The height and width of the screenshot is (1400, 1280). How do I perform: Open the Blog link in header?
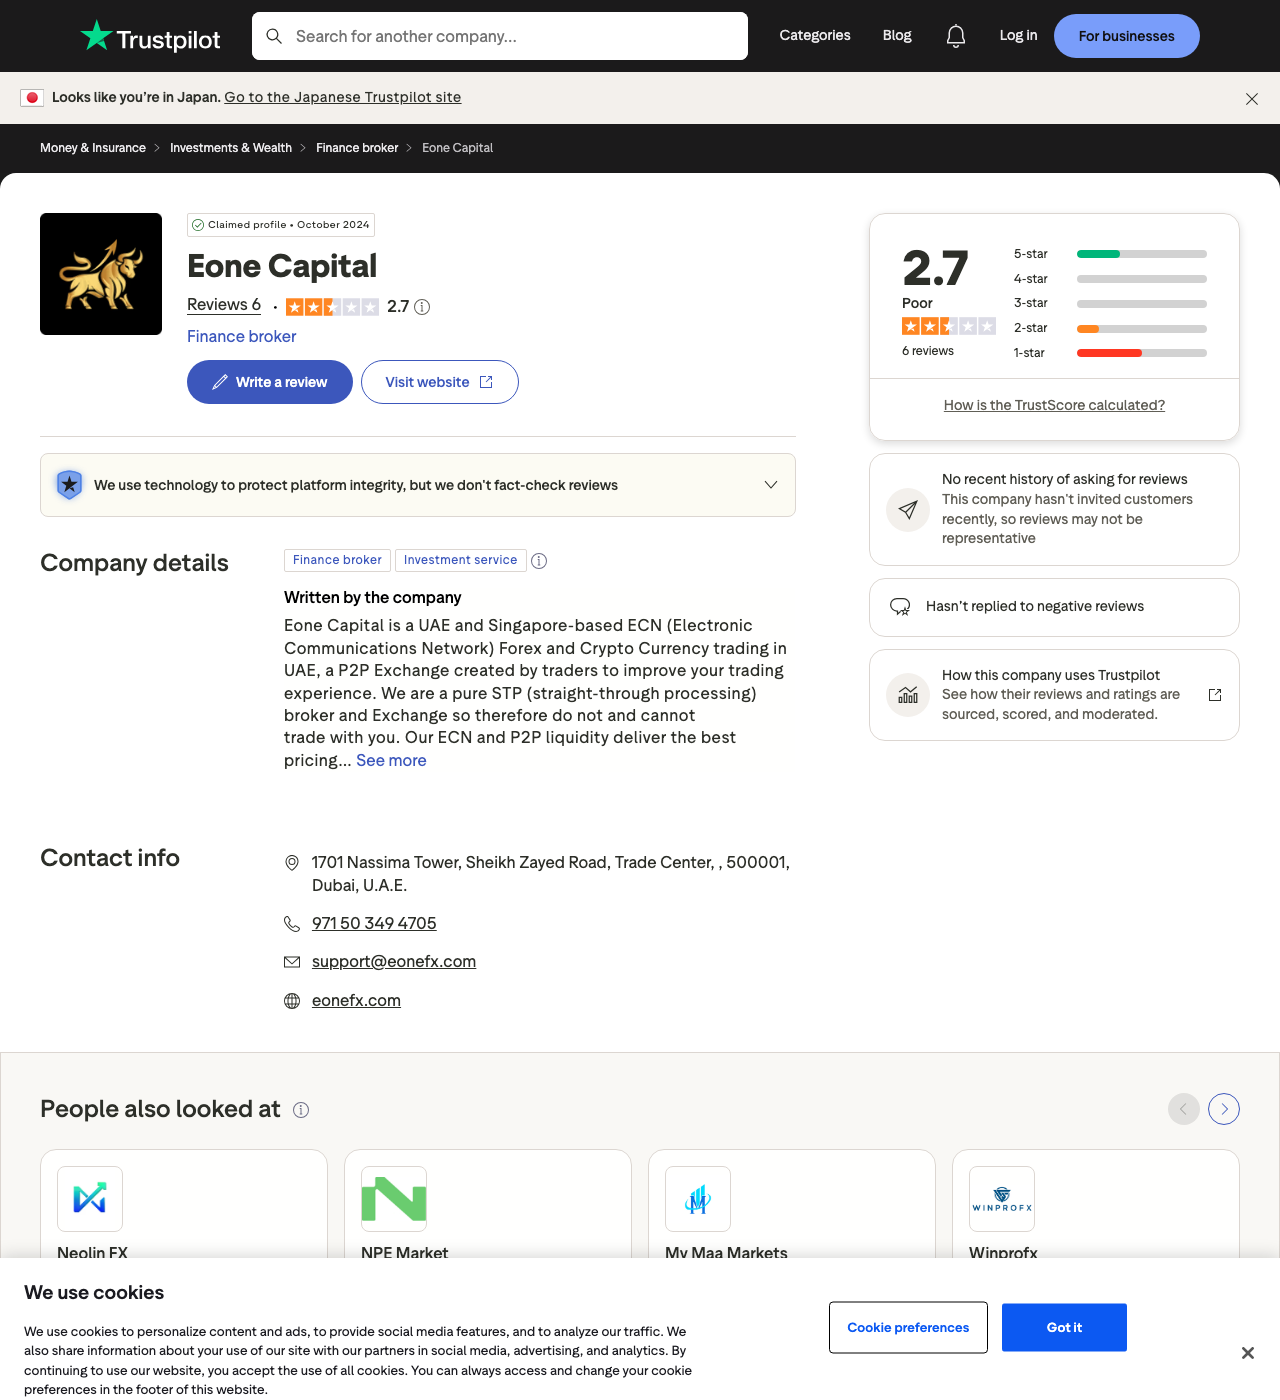click(897, 35)
